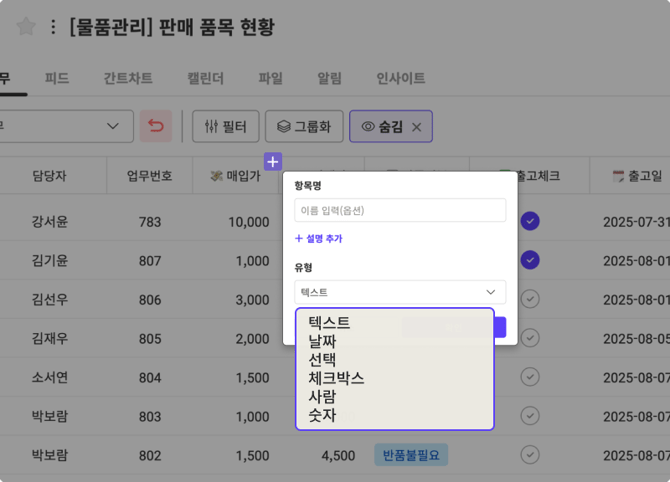Viewport: 670px width, 482px height.
Task: Expand the 유형 type dropdown
Action: coord(400,292)
